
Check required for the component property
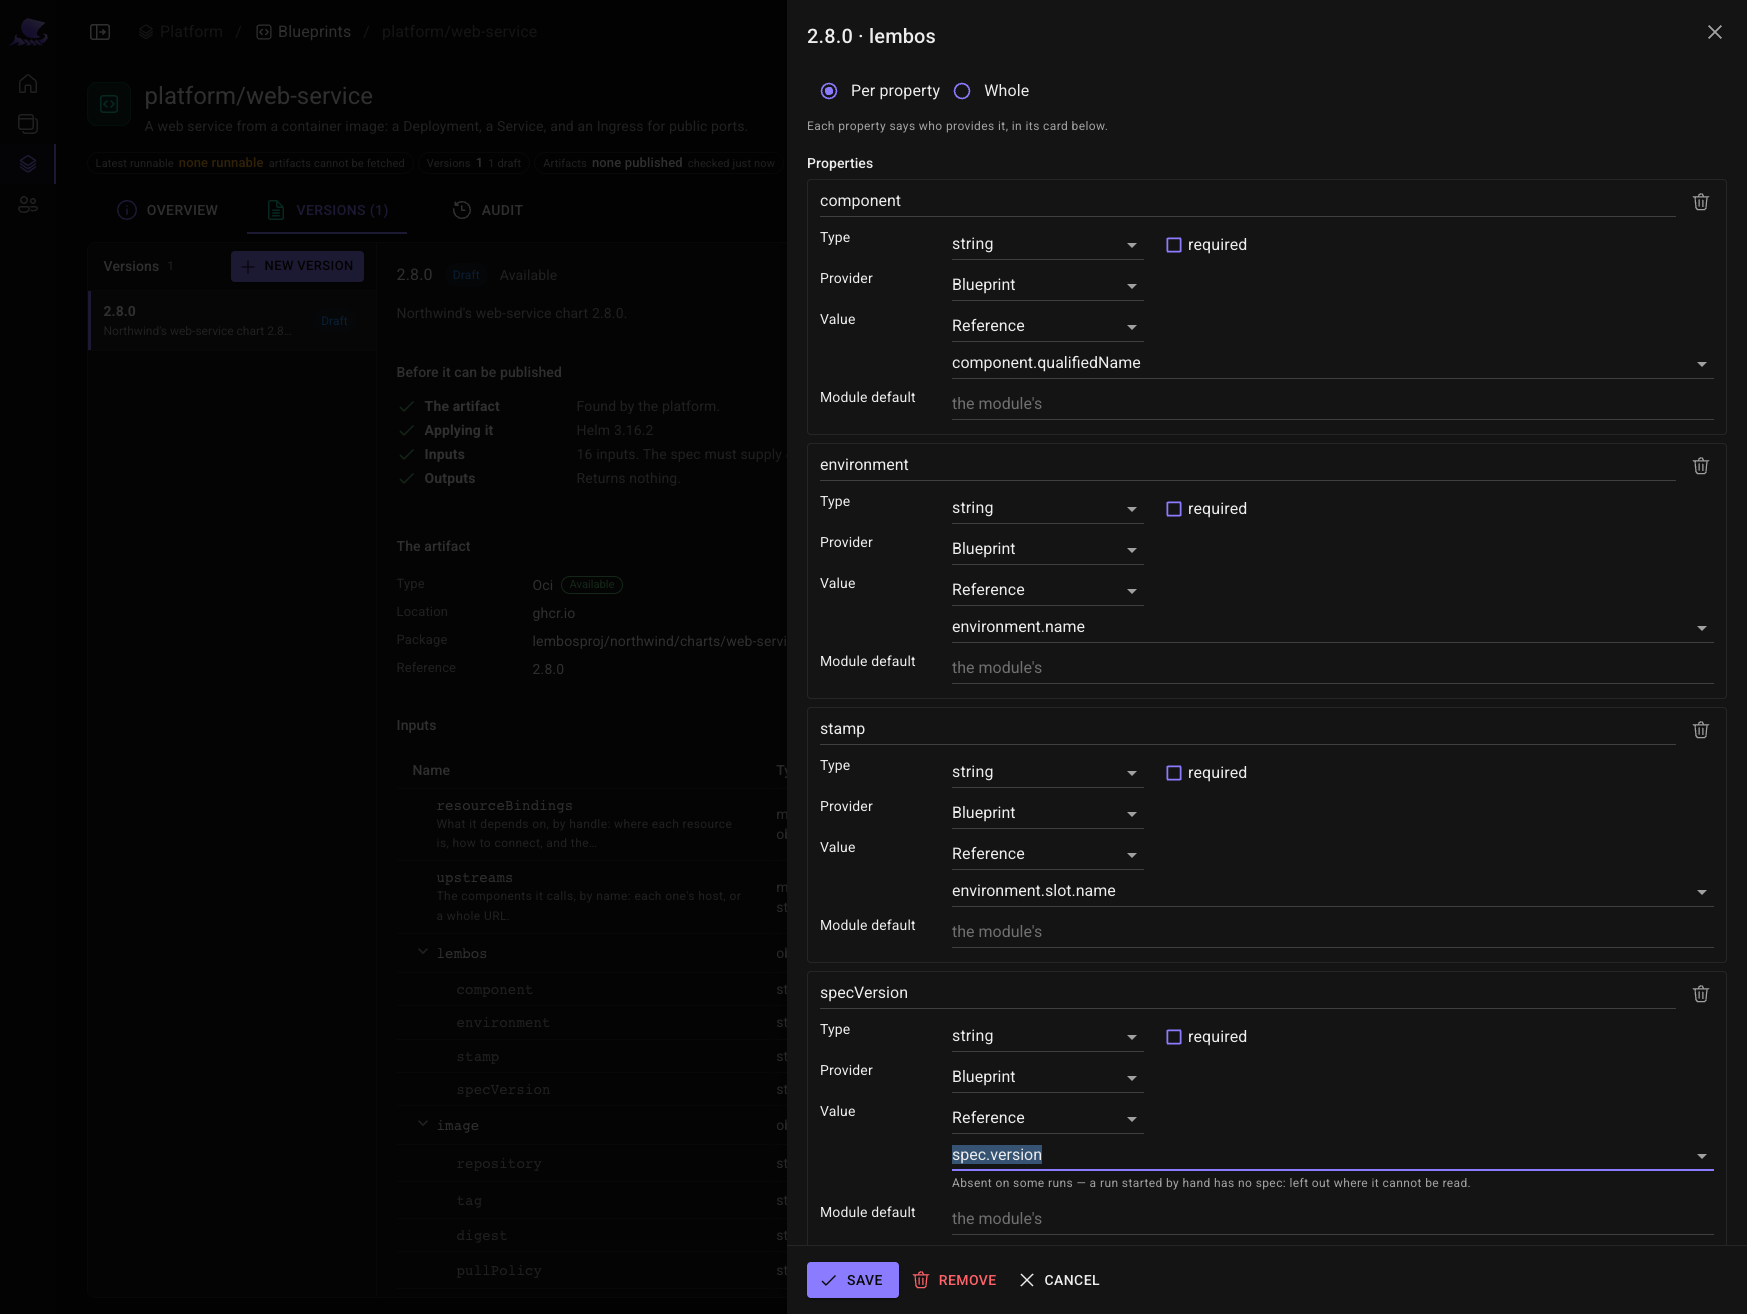(x=1174, y=245)
